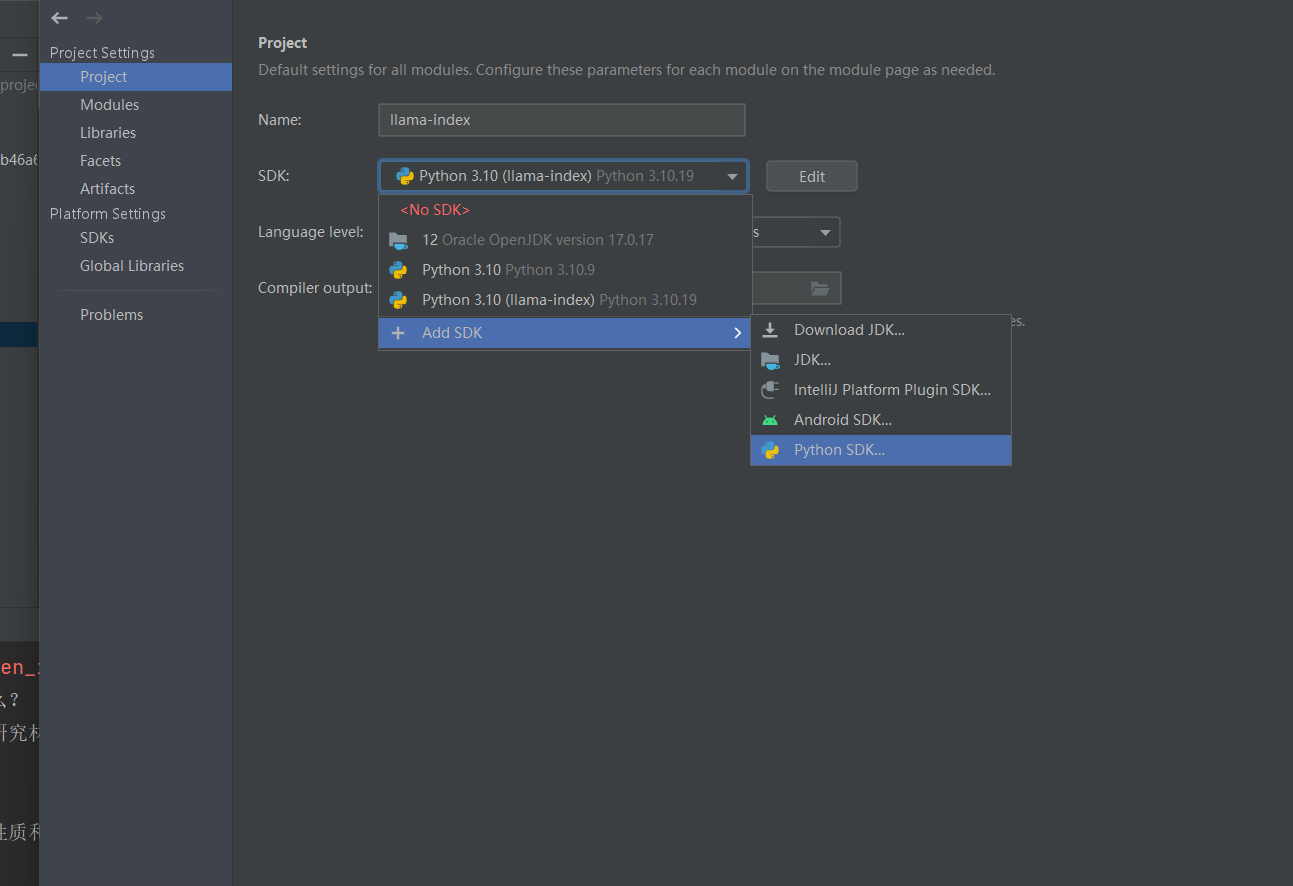The height and width of the screenshot is (886, 1293).
Task: Choose Android SDK... from submenu
Action: pyautogui.click(x=881, y=420)
